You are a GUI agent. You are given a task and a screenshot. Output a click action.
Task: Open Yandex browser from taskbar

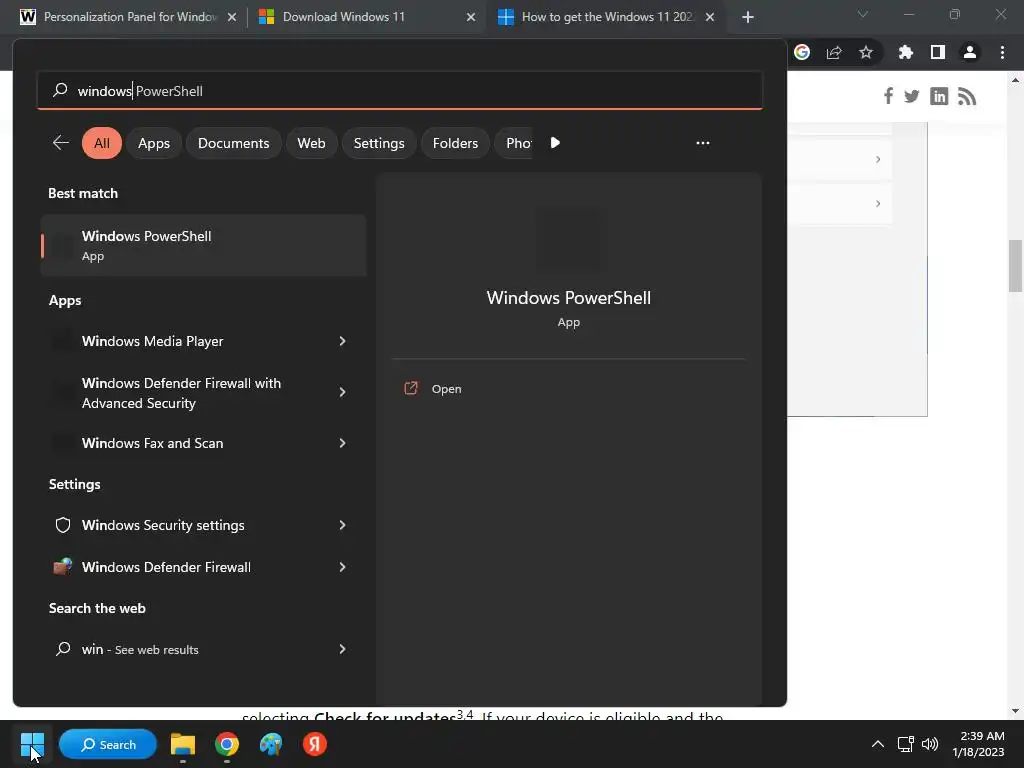[315, 744]
